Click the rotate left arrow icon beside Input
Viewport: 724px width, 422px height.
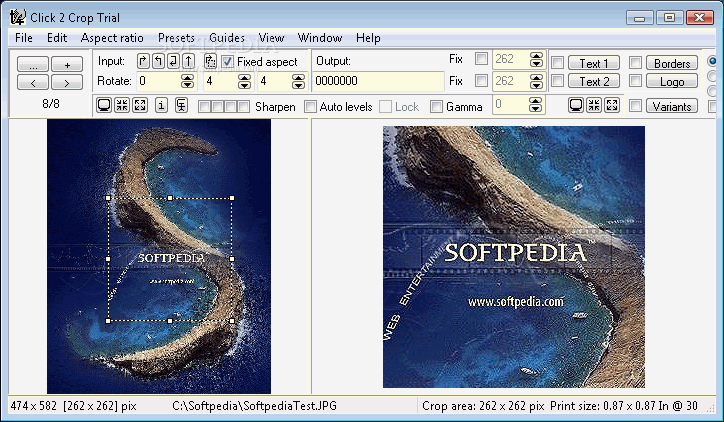click(158, 61)
